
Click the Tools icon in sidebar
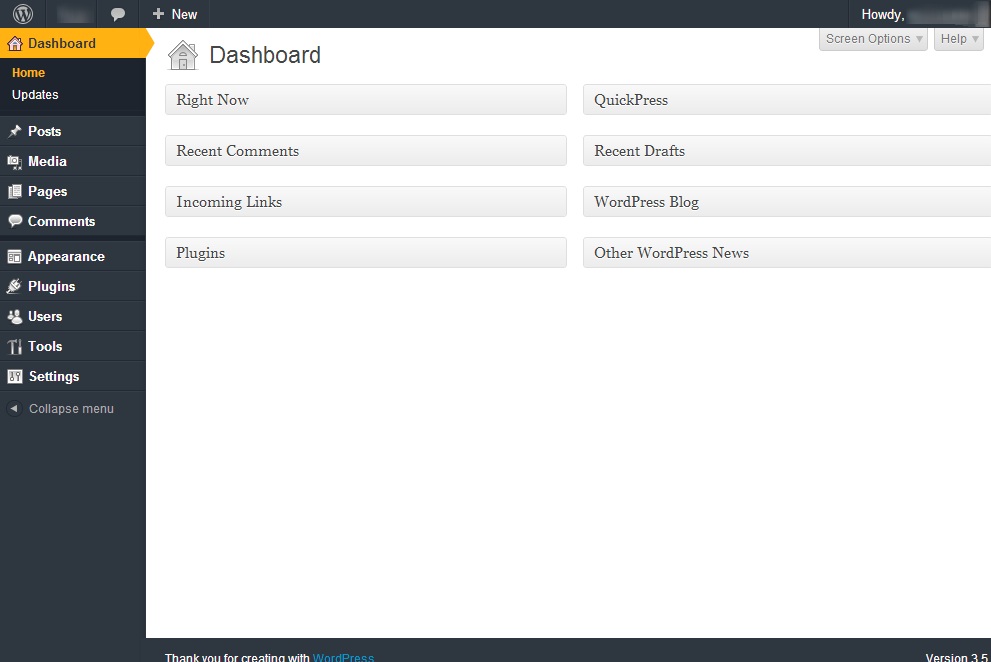point(15,346)
